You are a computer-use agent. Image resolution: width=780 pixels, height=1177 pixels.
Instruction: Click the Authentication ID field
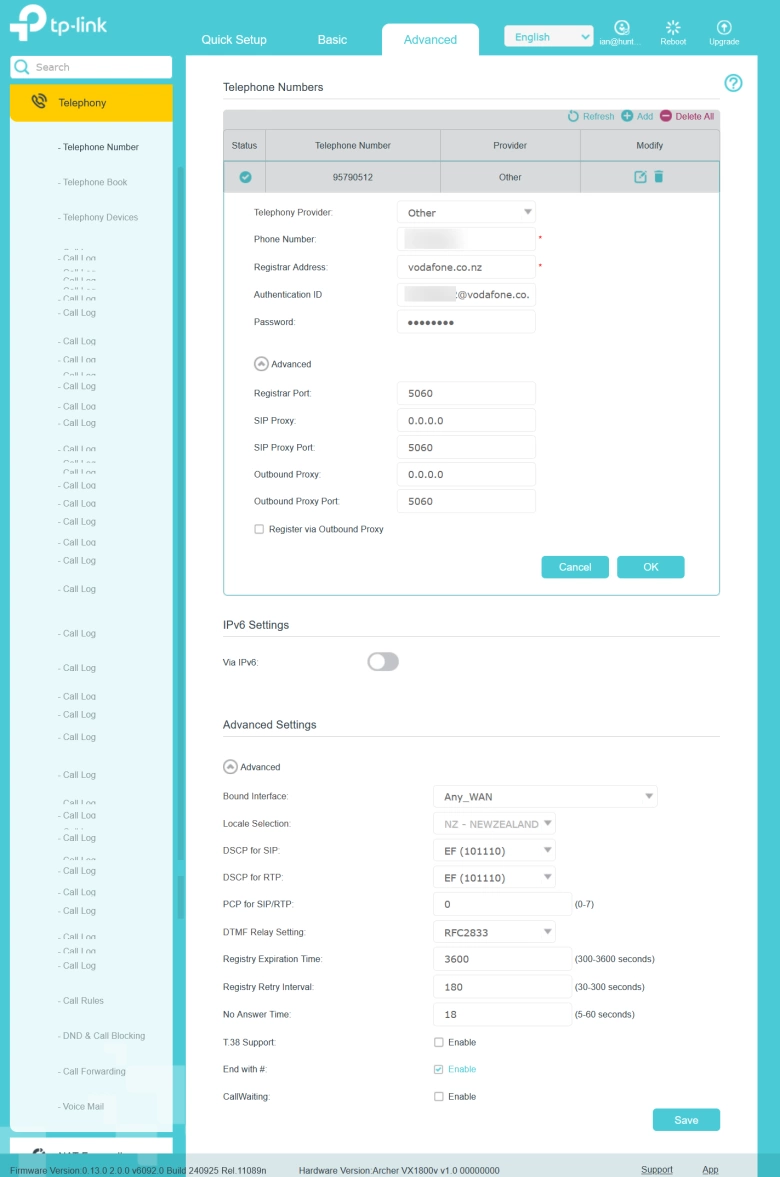[465, 294]
